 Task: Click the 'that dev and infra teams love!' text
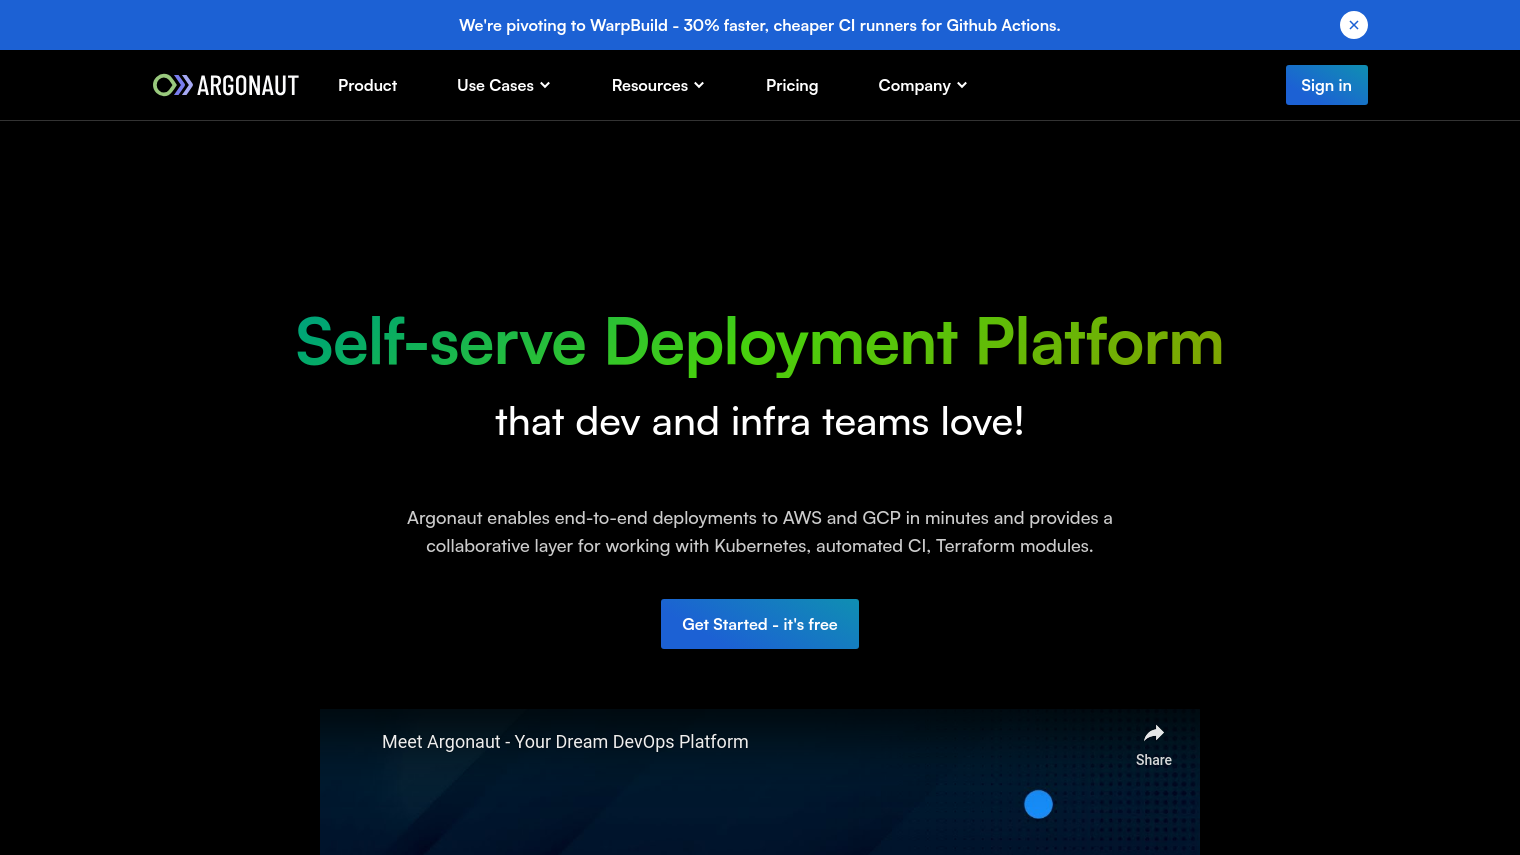point(760,422)
